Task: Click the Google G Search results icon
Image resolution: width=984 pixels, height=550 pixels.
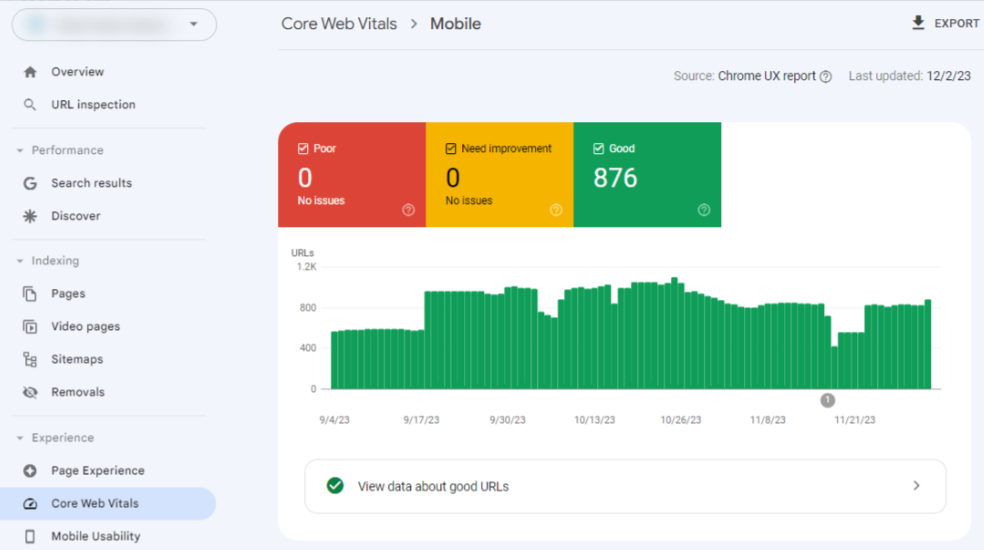Action: click(30, 183)
